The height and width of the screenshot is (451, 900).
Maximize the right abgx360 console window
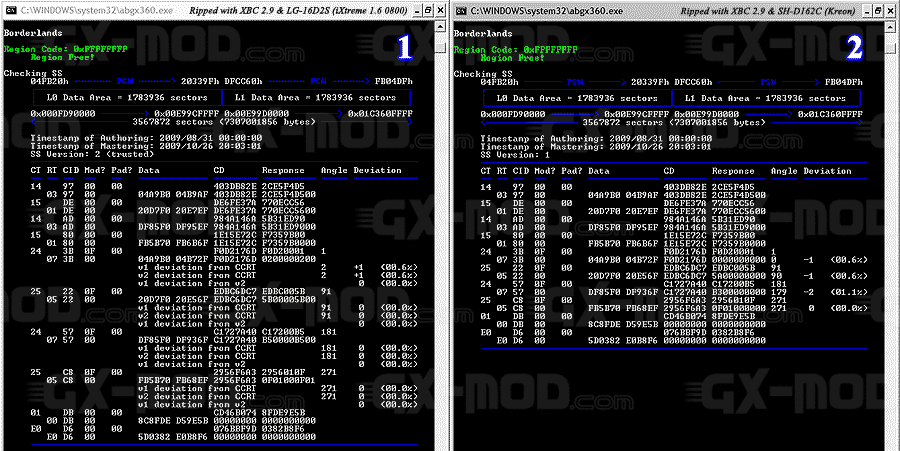[878, 10]
